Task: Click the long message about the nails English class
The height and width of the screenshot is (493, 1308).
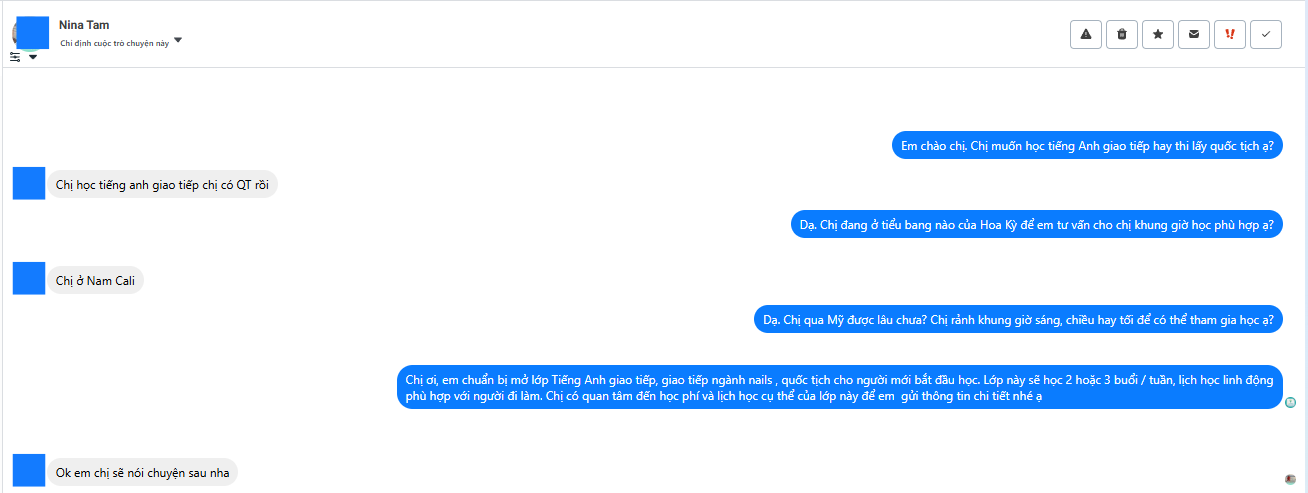Action: 839,387
